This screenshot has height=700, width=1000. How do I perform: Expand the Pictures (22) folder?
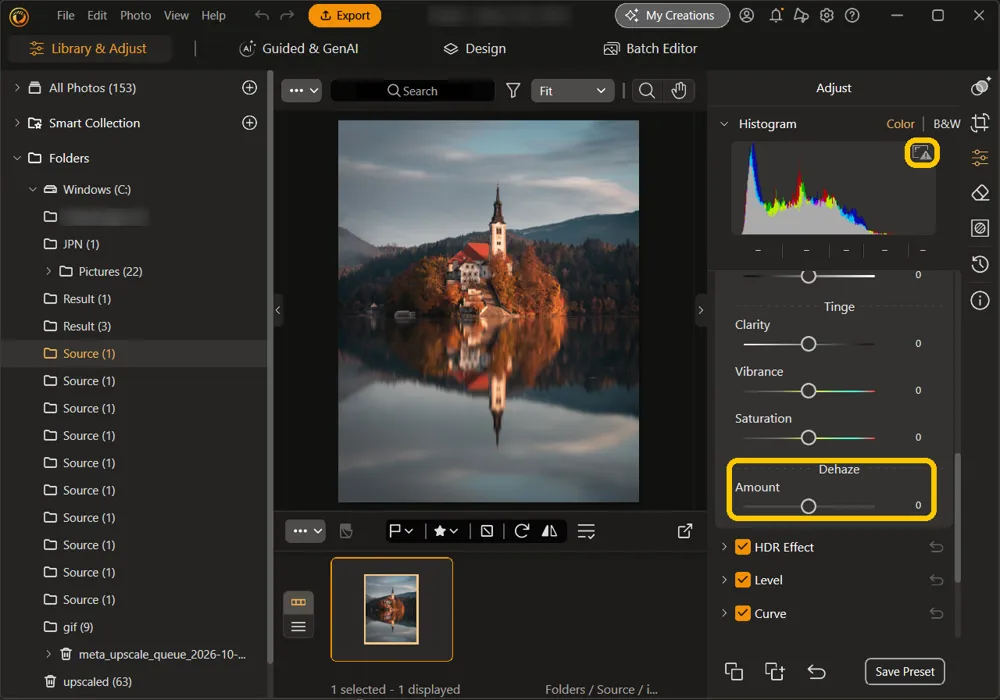[48, 272]
